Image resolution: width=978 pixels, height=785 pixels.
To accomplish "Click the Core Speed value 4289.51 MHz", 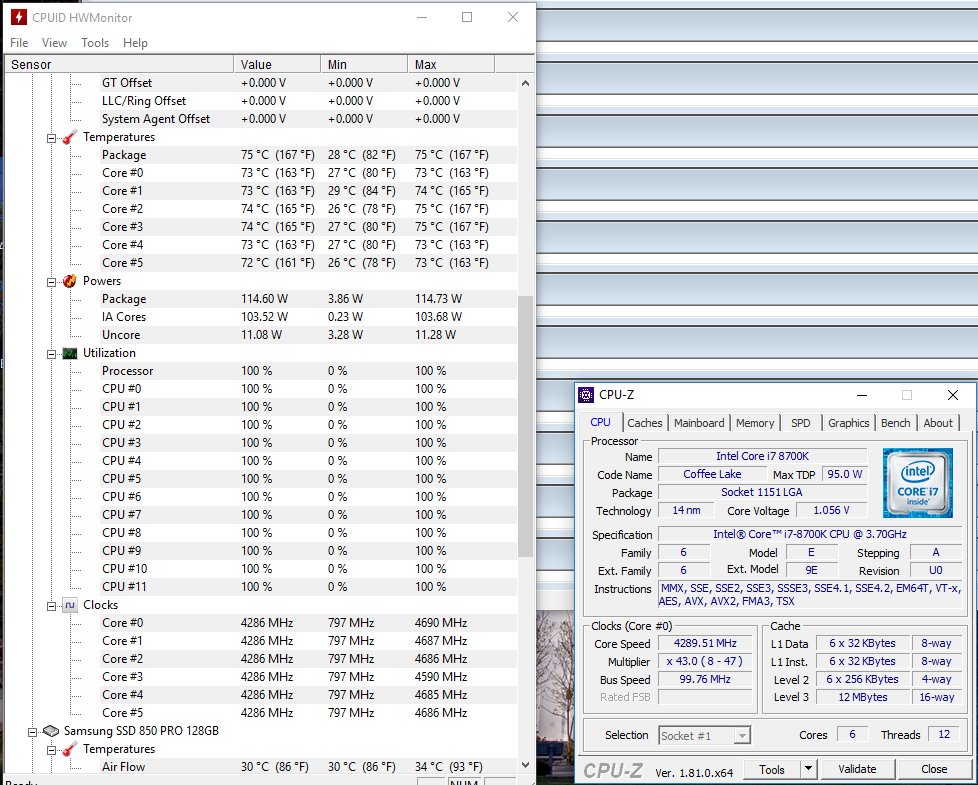I will 705,643.
